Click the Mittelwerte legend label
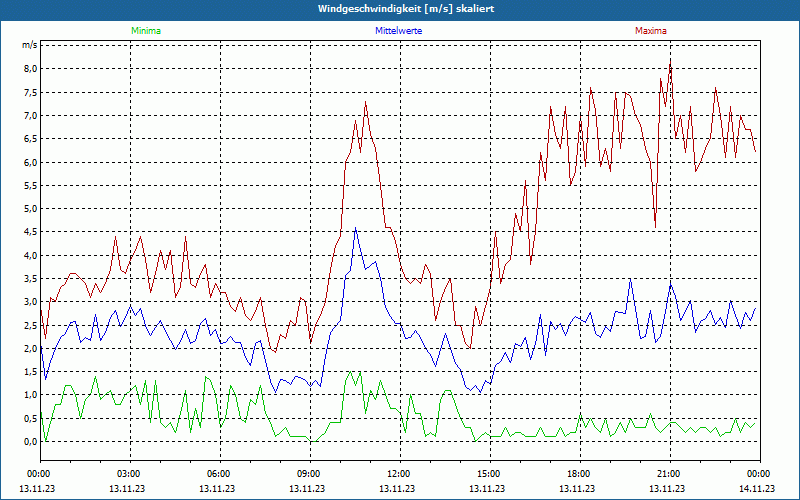 [398, 31]
